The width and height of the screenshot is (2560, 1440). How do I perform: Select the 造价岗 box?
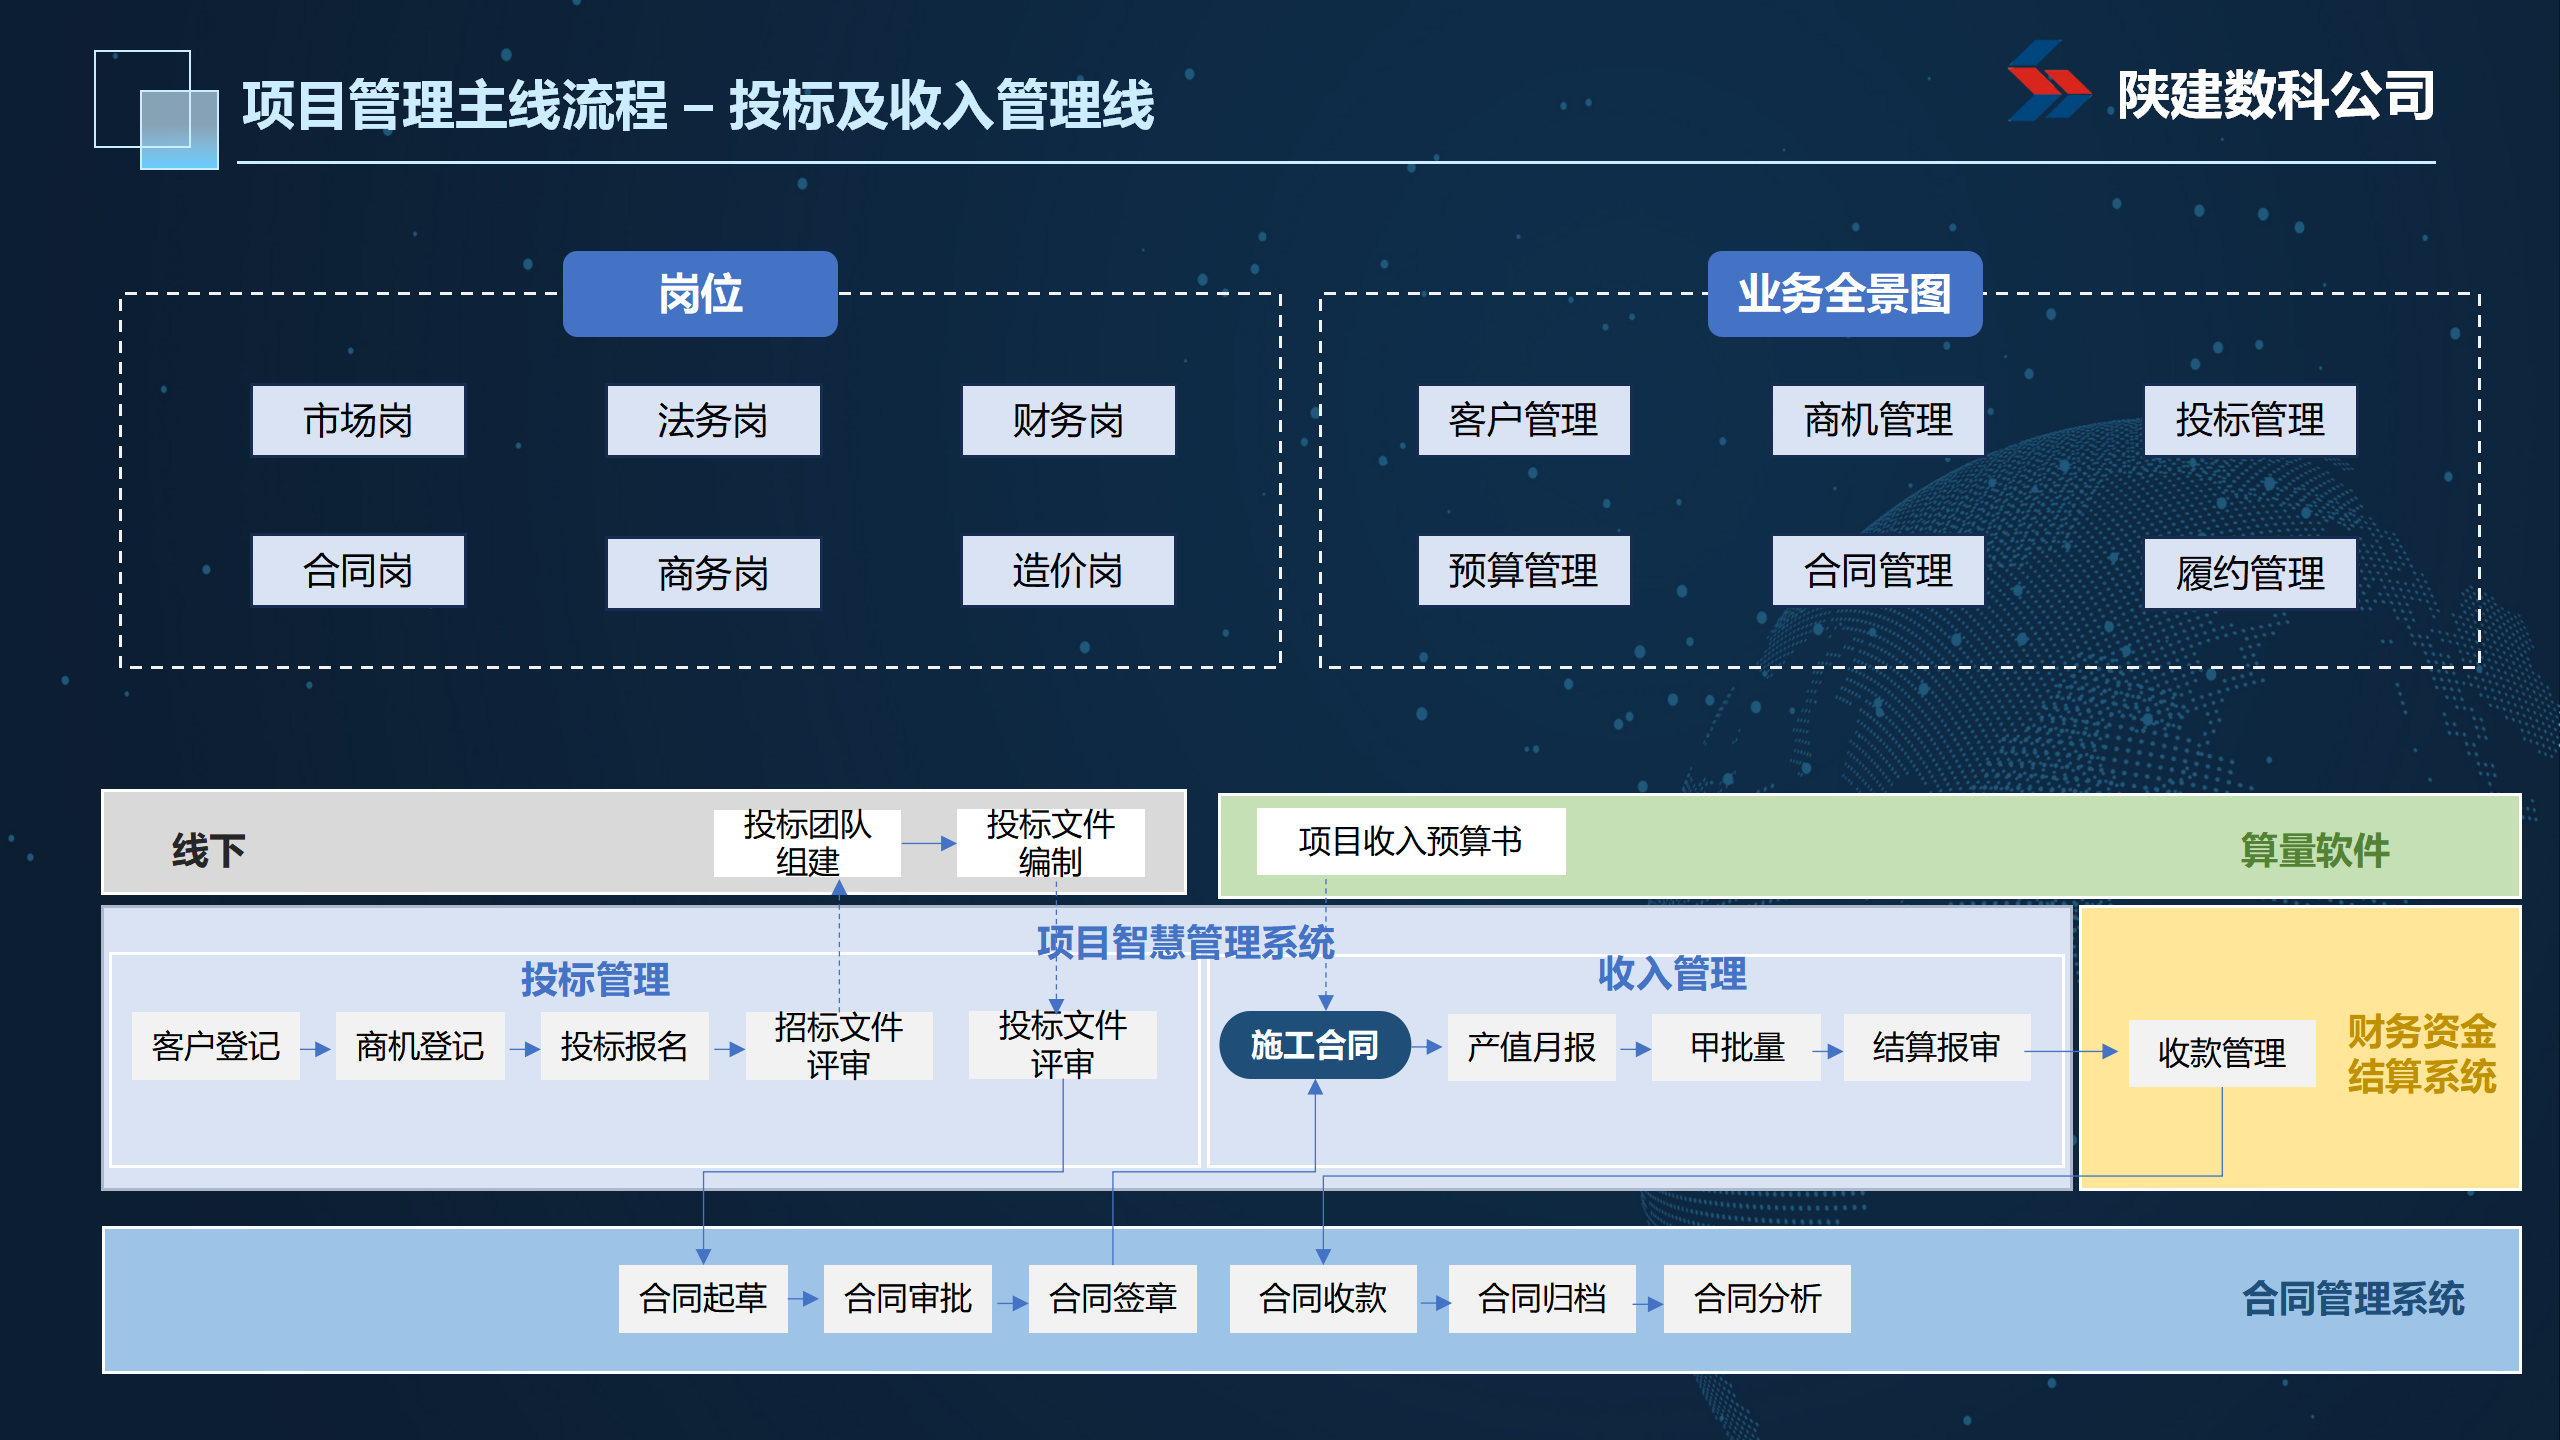pyautogui.click(x=1067, y=571)
